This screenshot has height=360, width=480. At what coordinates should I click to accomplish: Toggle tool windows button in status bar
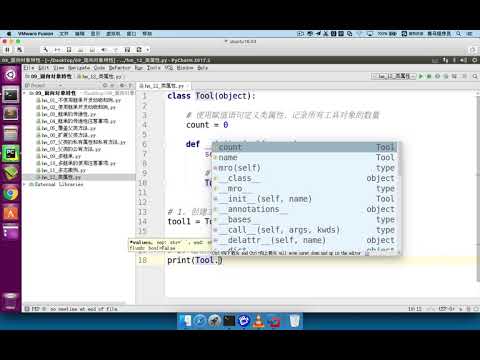point(27,309)
